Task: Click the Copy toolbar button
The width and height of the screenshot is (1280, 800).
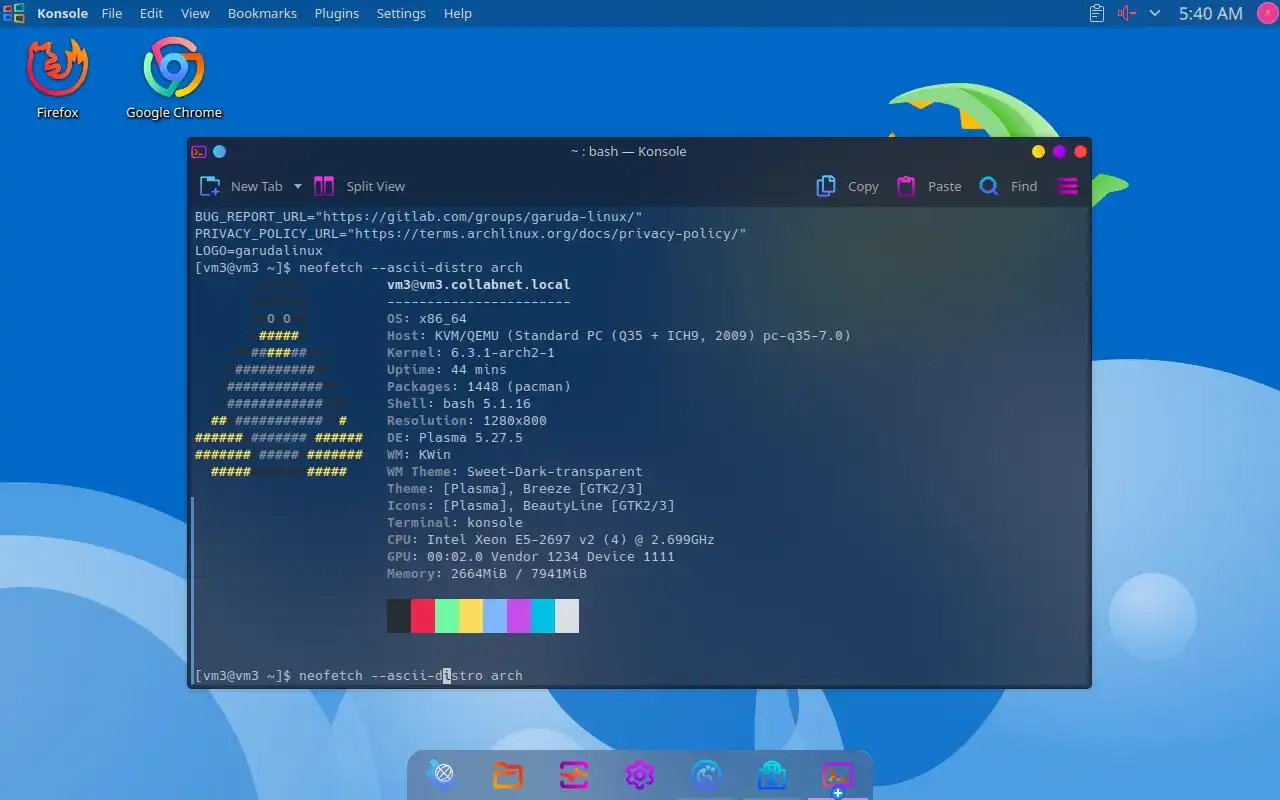Action: pyautogui.click(x=847, y=186)
